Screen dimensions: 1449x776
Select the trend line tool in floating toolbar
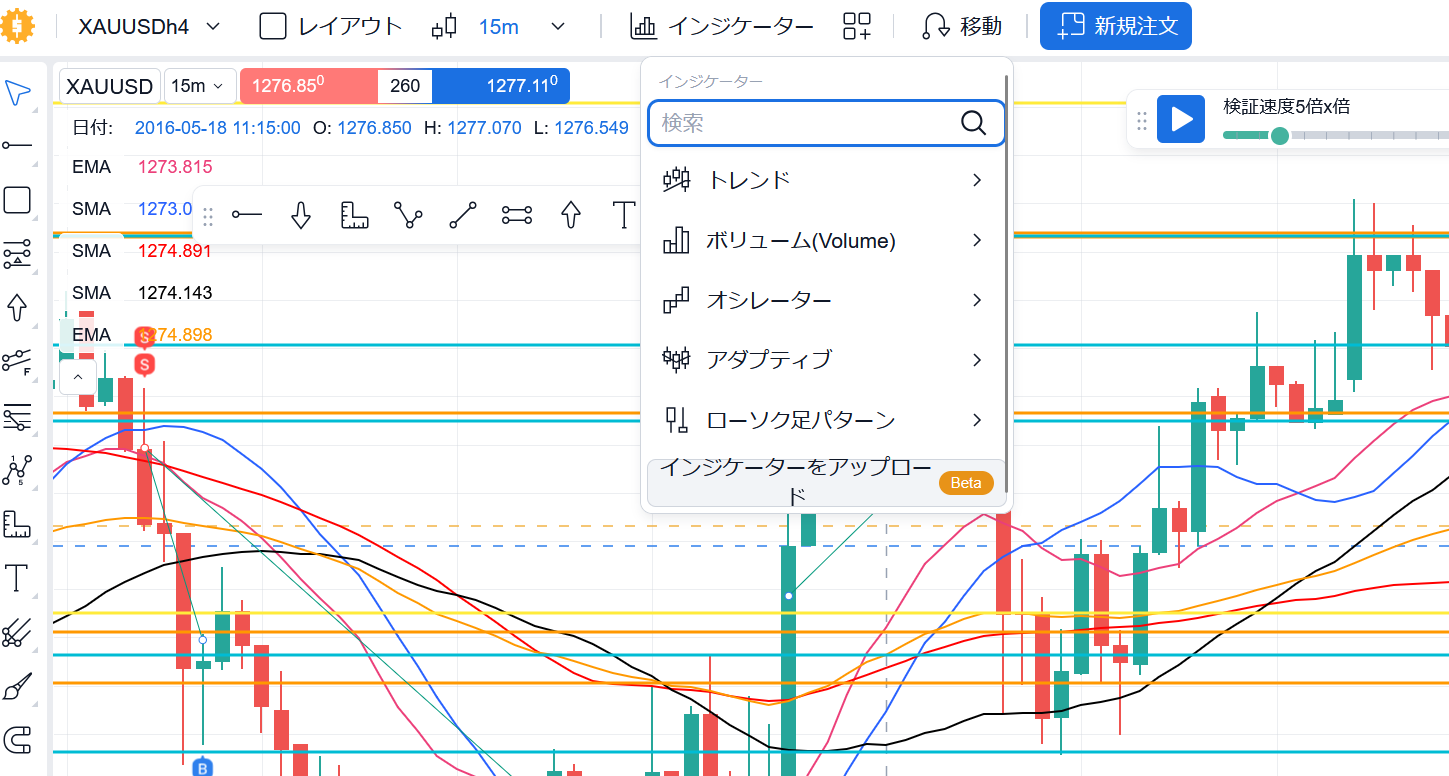(463, 215)
